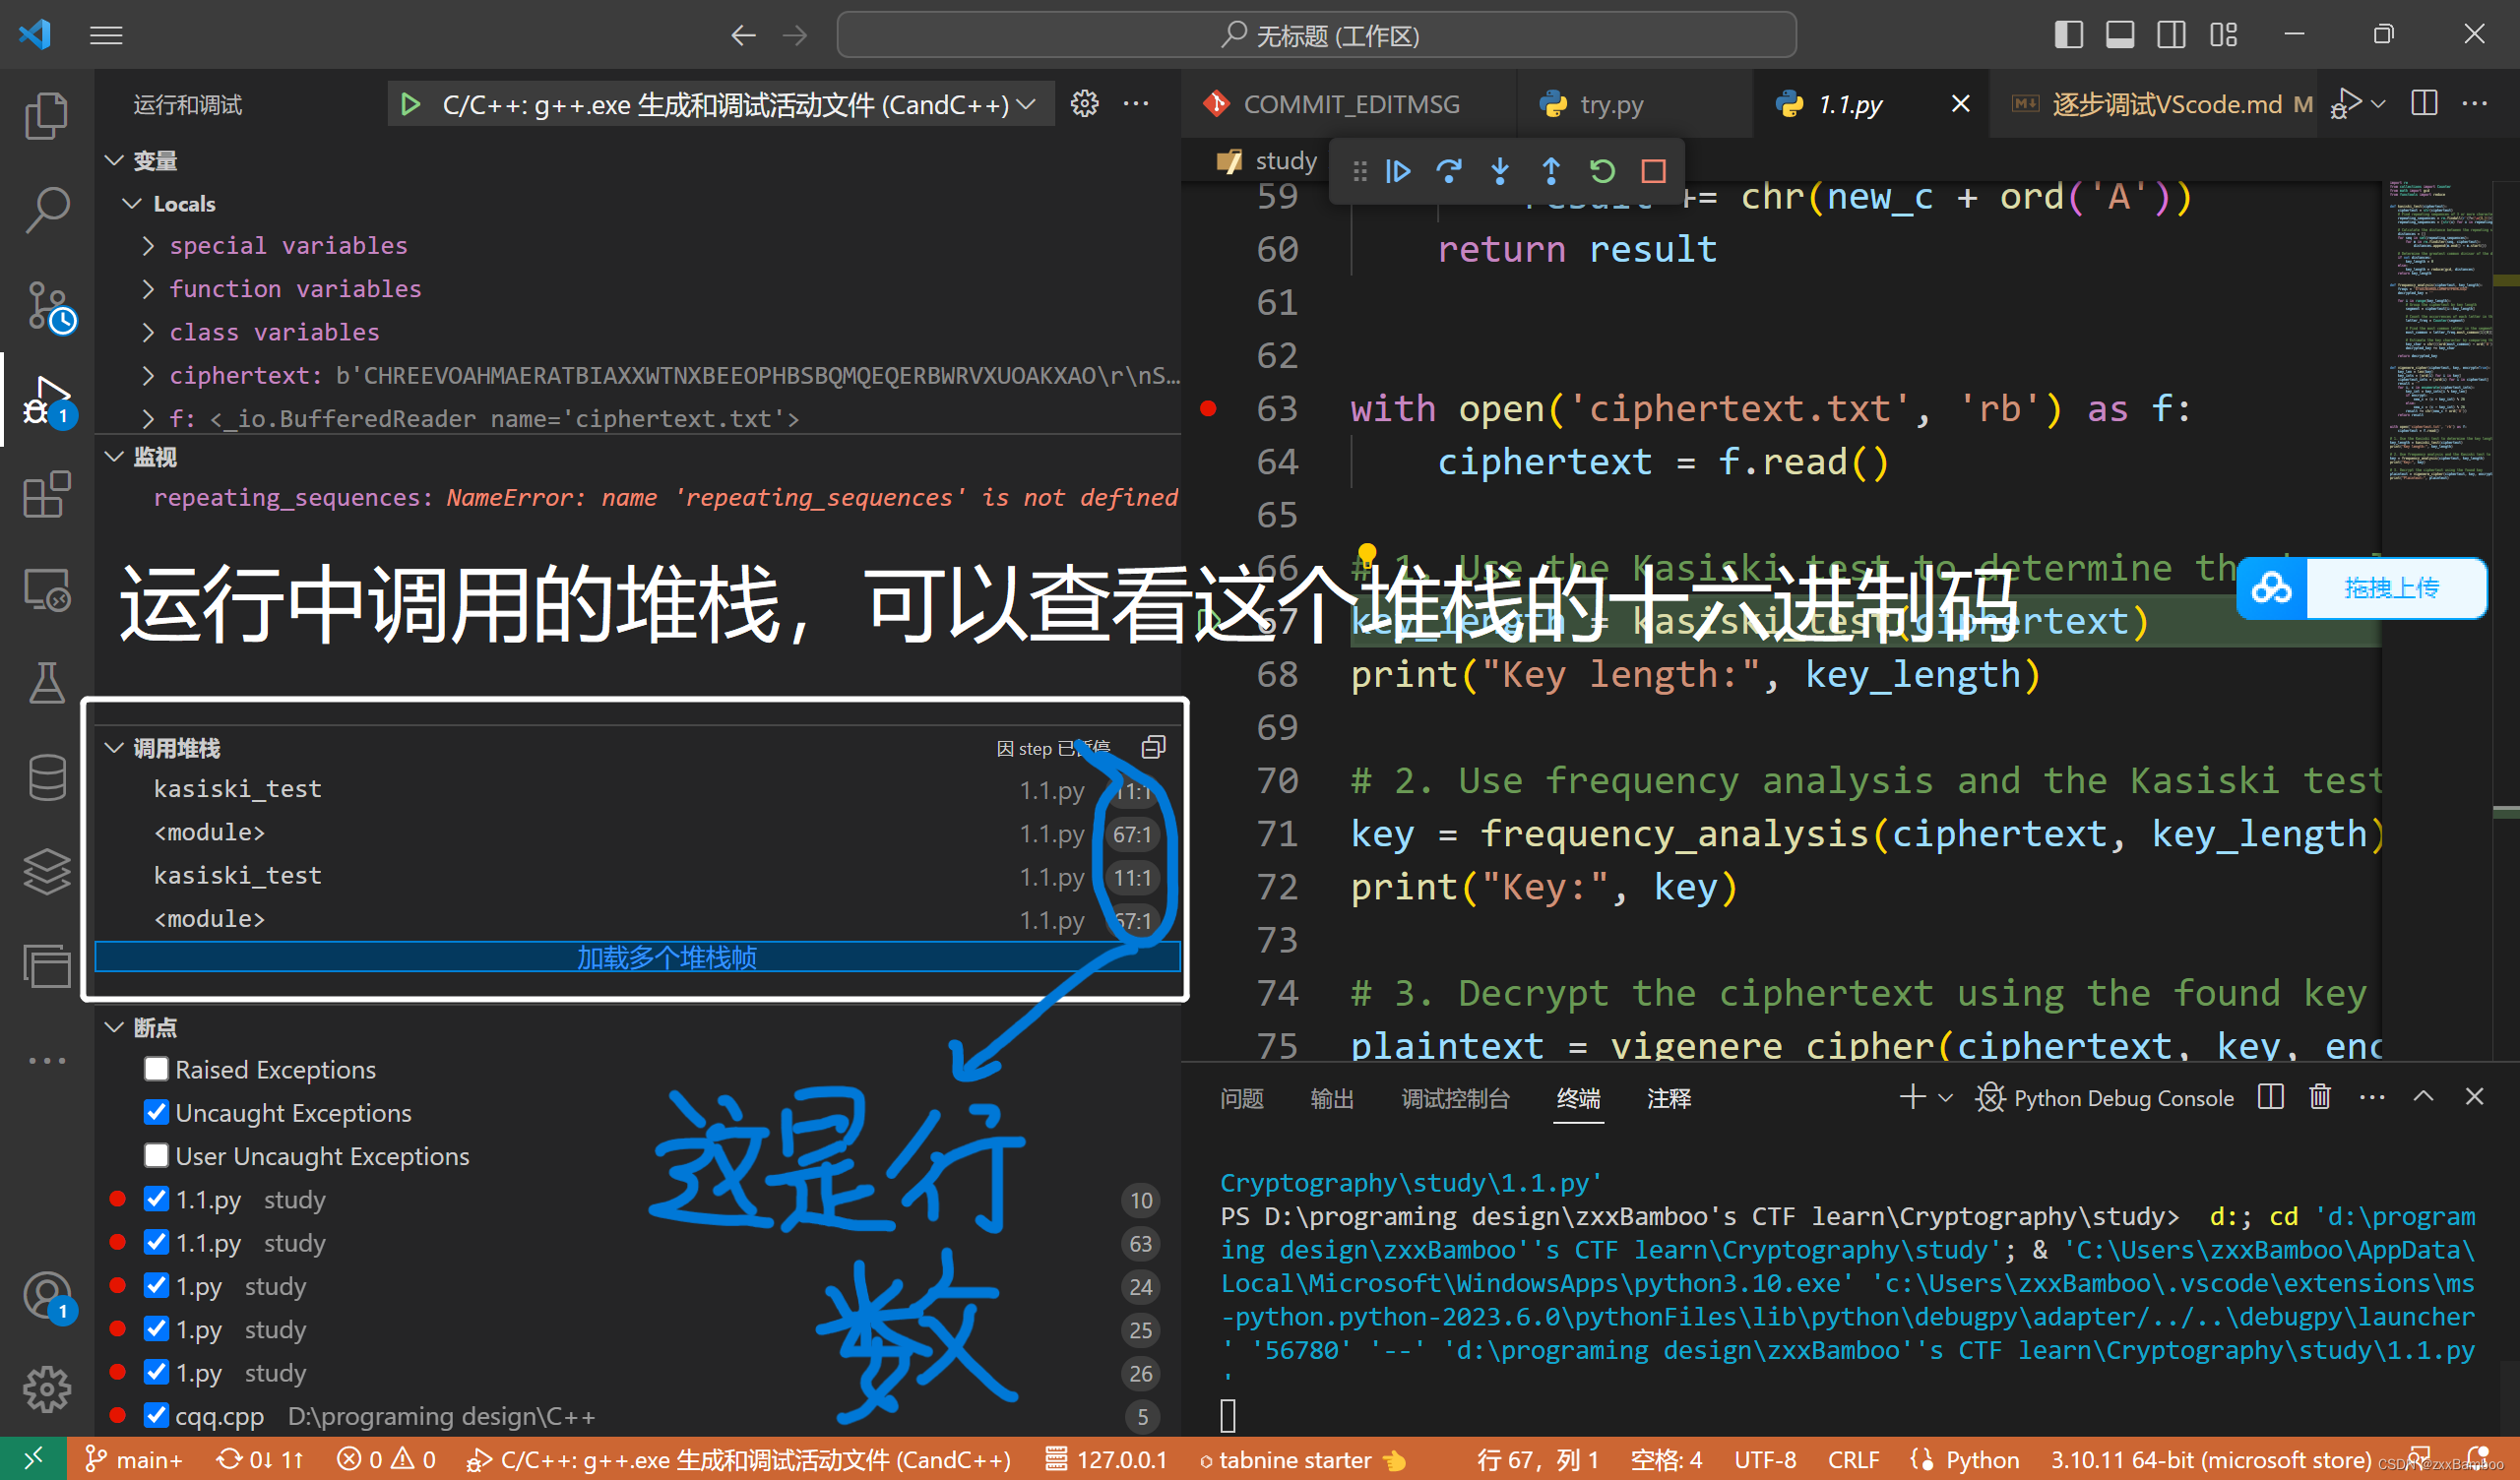Viewport: 2520px width, 1480px height.
Task: Enable the Raised Exceptions checkbox
Action: (x=156, y=1068)
